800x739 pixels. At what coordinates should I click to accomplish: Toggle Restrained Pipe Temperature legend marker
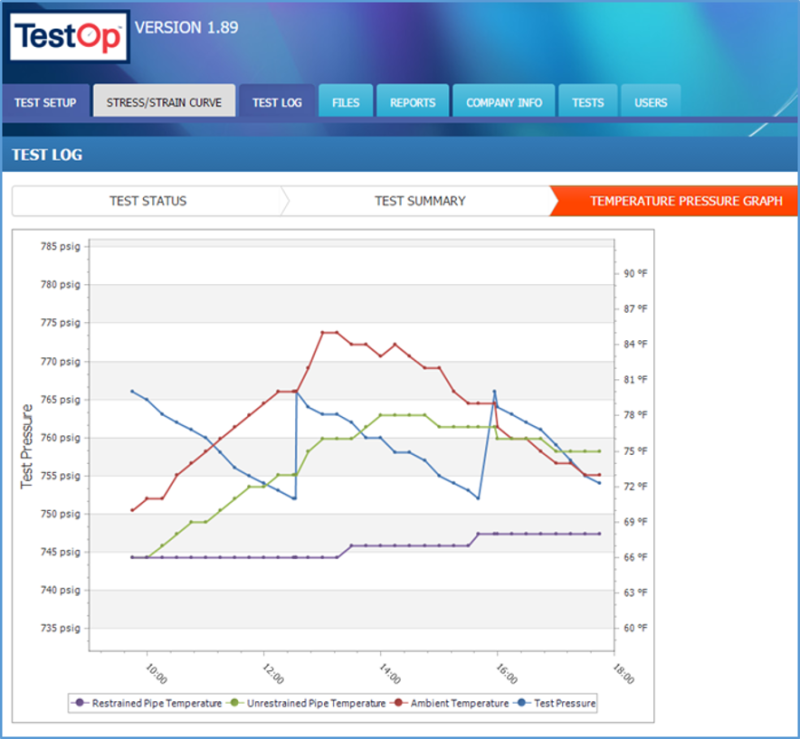(x=80, y=703)
